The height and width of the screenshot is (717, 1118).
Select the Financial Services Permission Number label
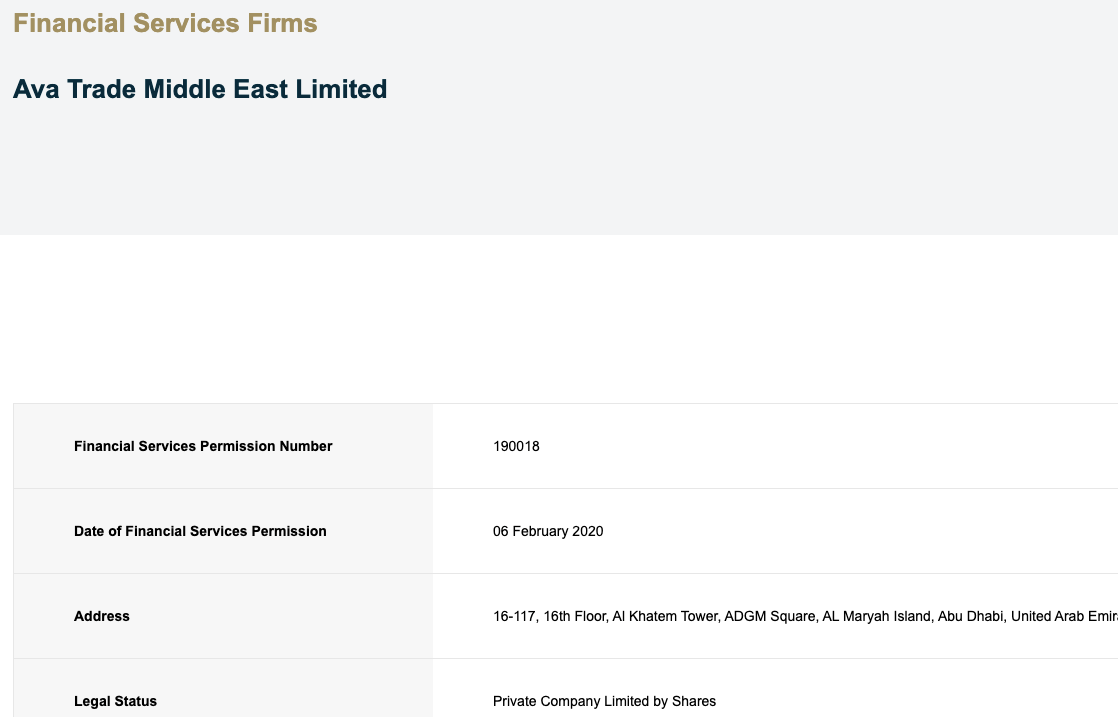(203, 446)
